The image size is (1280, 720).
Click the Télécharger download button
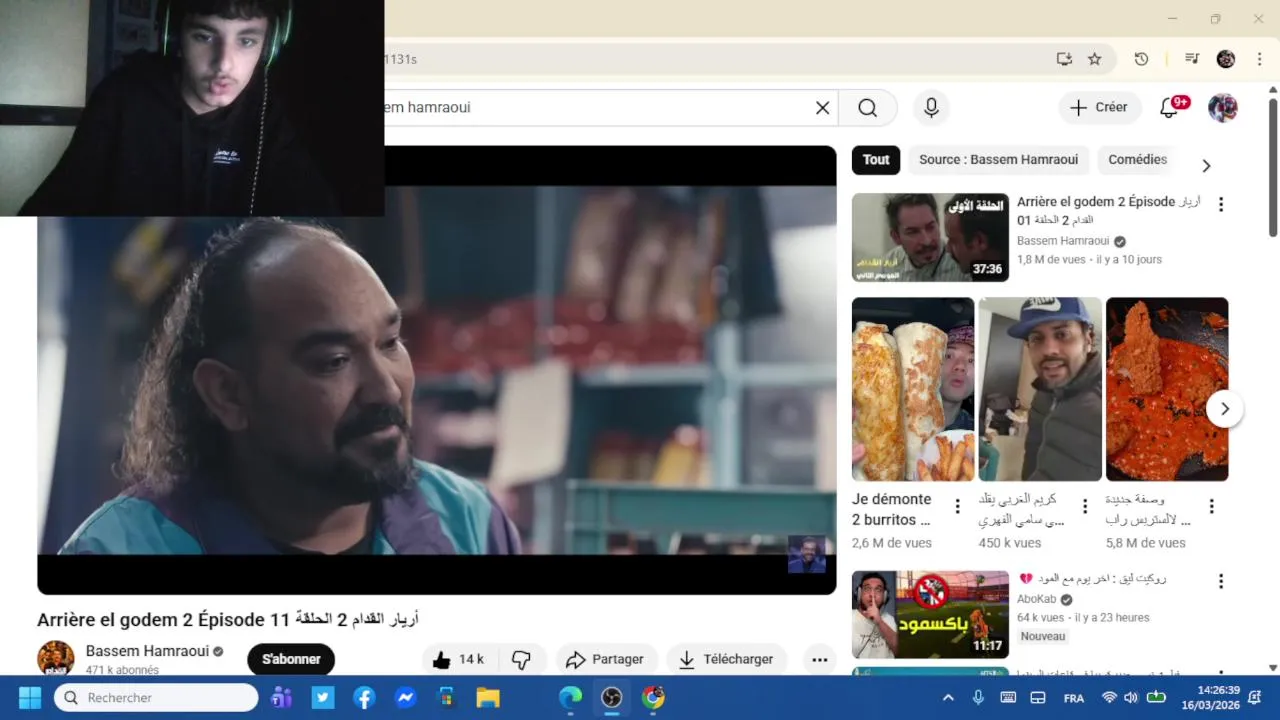(726, 660)
